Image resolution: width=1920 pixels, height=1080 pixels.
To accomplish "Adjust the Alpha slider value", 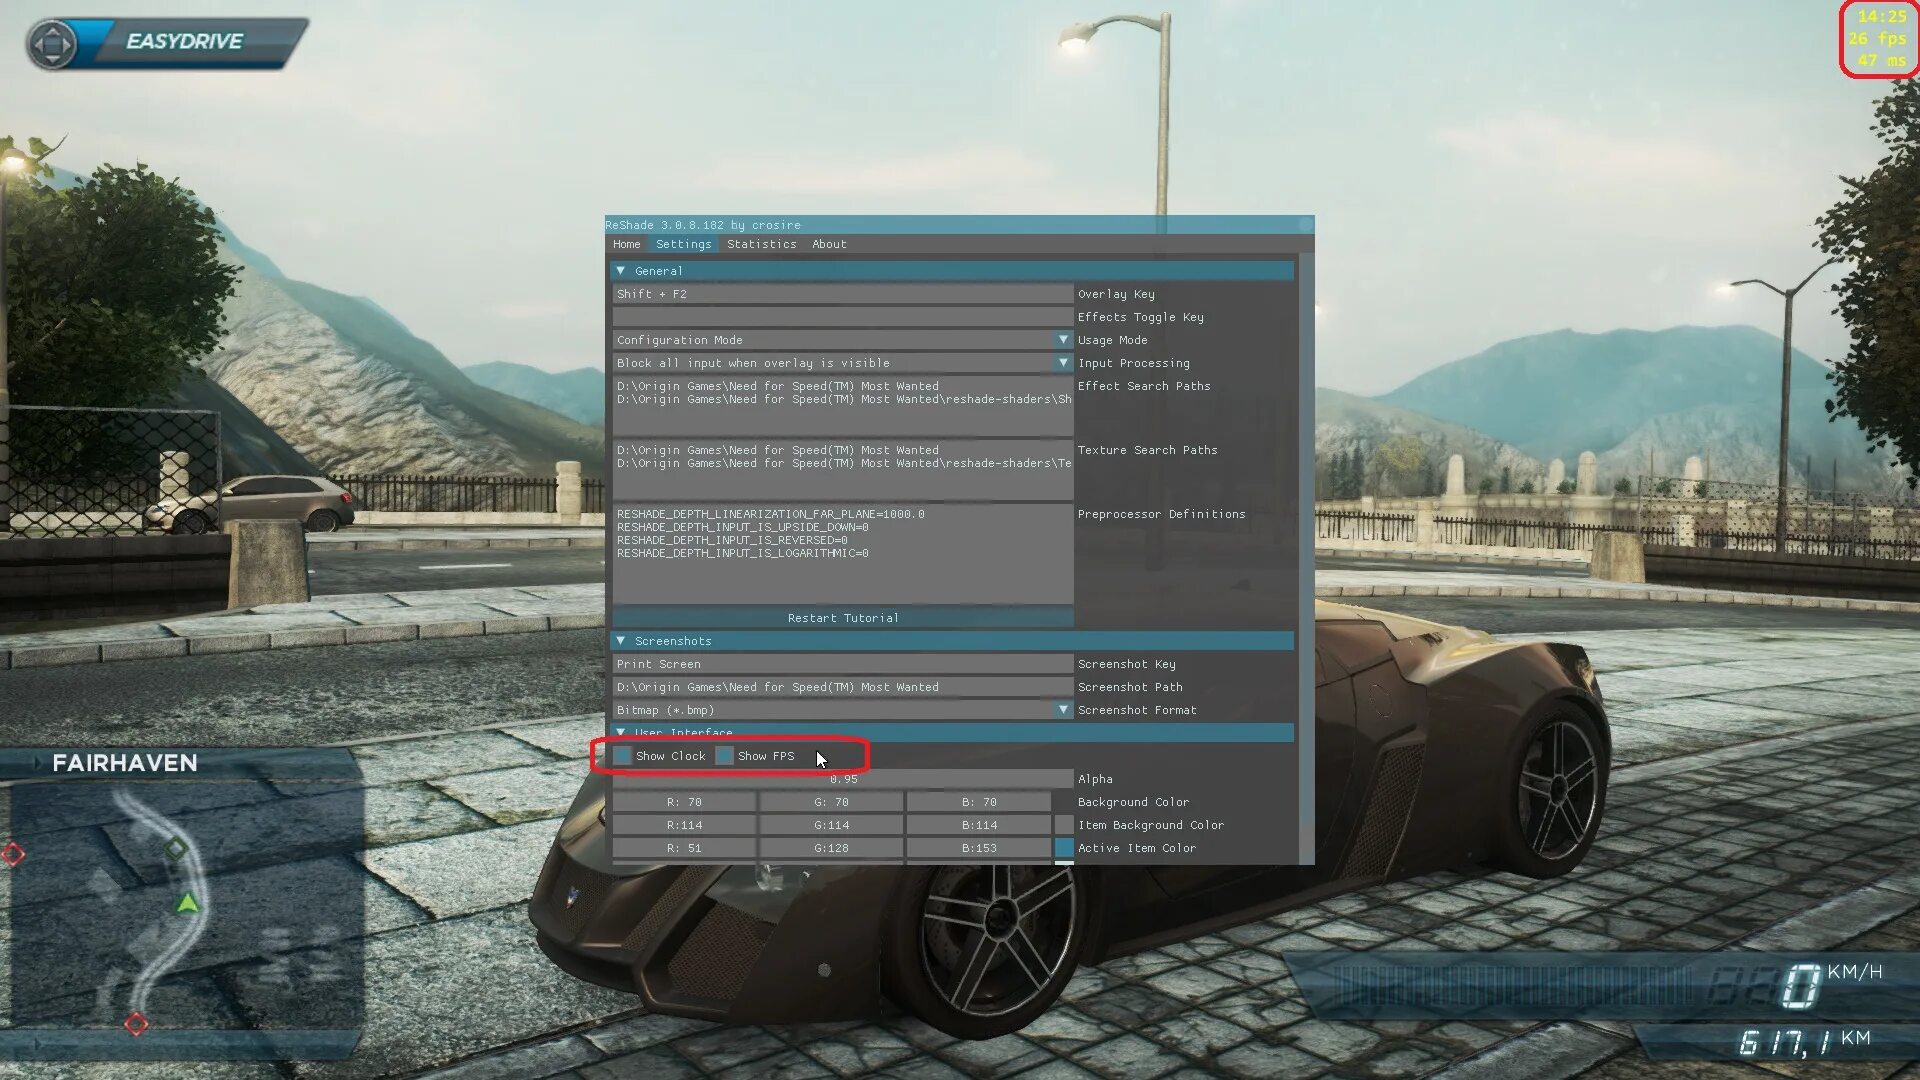I will click(x=843, y=778).
